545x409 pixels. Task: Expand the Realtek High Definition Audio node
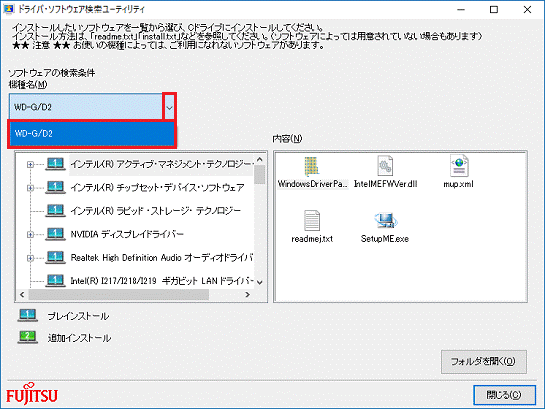click(x=30, y=258)
